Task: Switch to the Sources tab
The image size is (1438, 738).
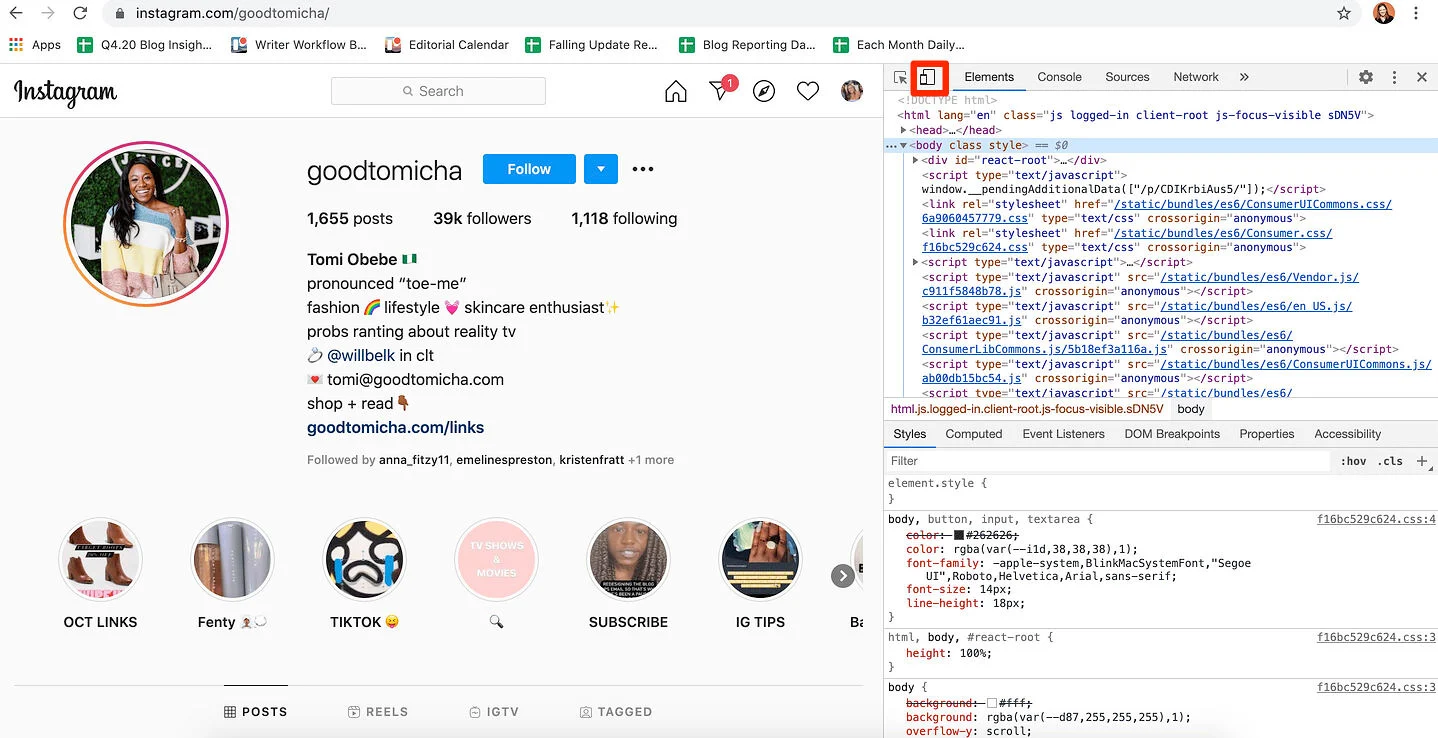Action: pyautogui.click(x=1127, y=77)
